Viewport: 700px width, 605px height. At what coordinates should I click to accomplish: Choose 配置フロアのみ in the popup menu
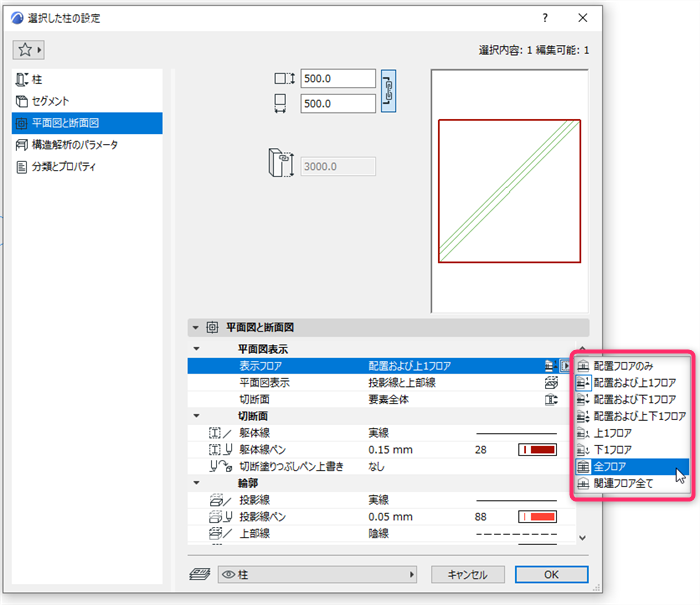632,366
